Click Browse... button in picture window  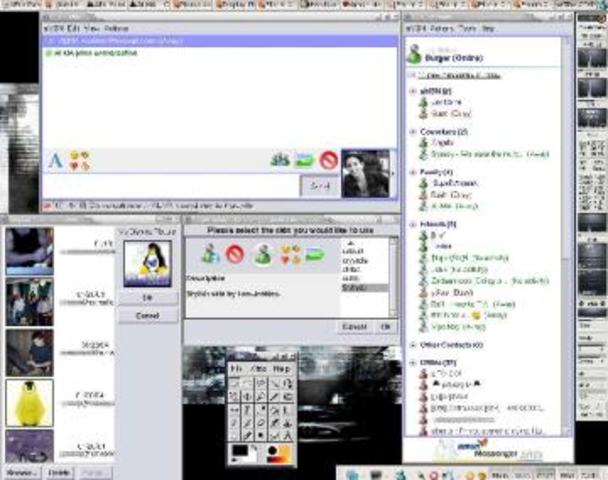tap(22, 473)
